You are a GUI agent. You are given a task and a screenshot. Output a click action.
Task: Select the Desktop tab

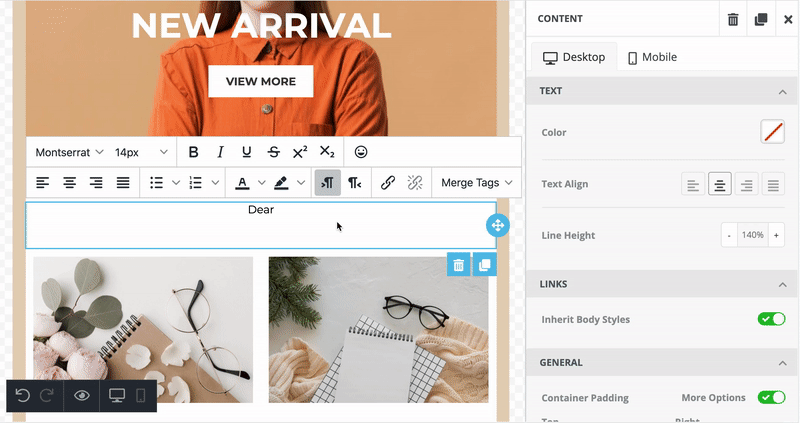574,57
